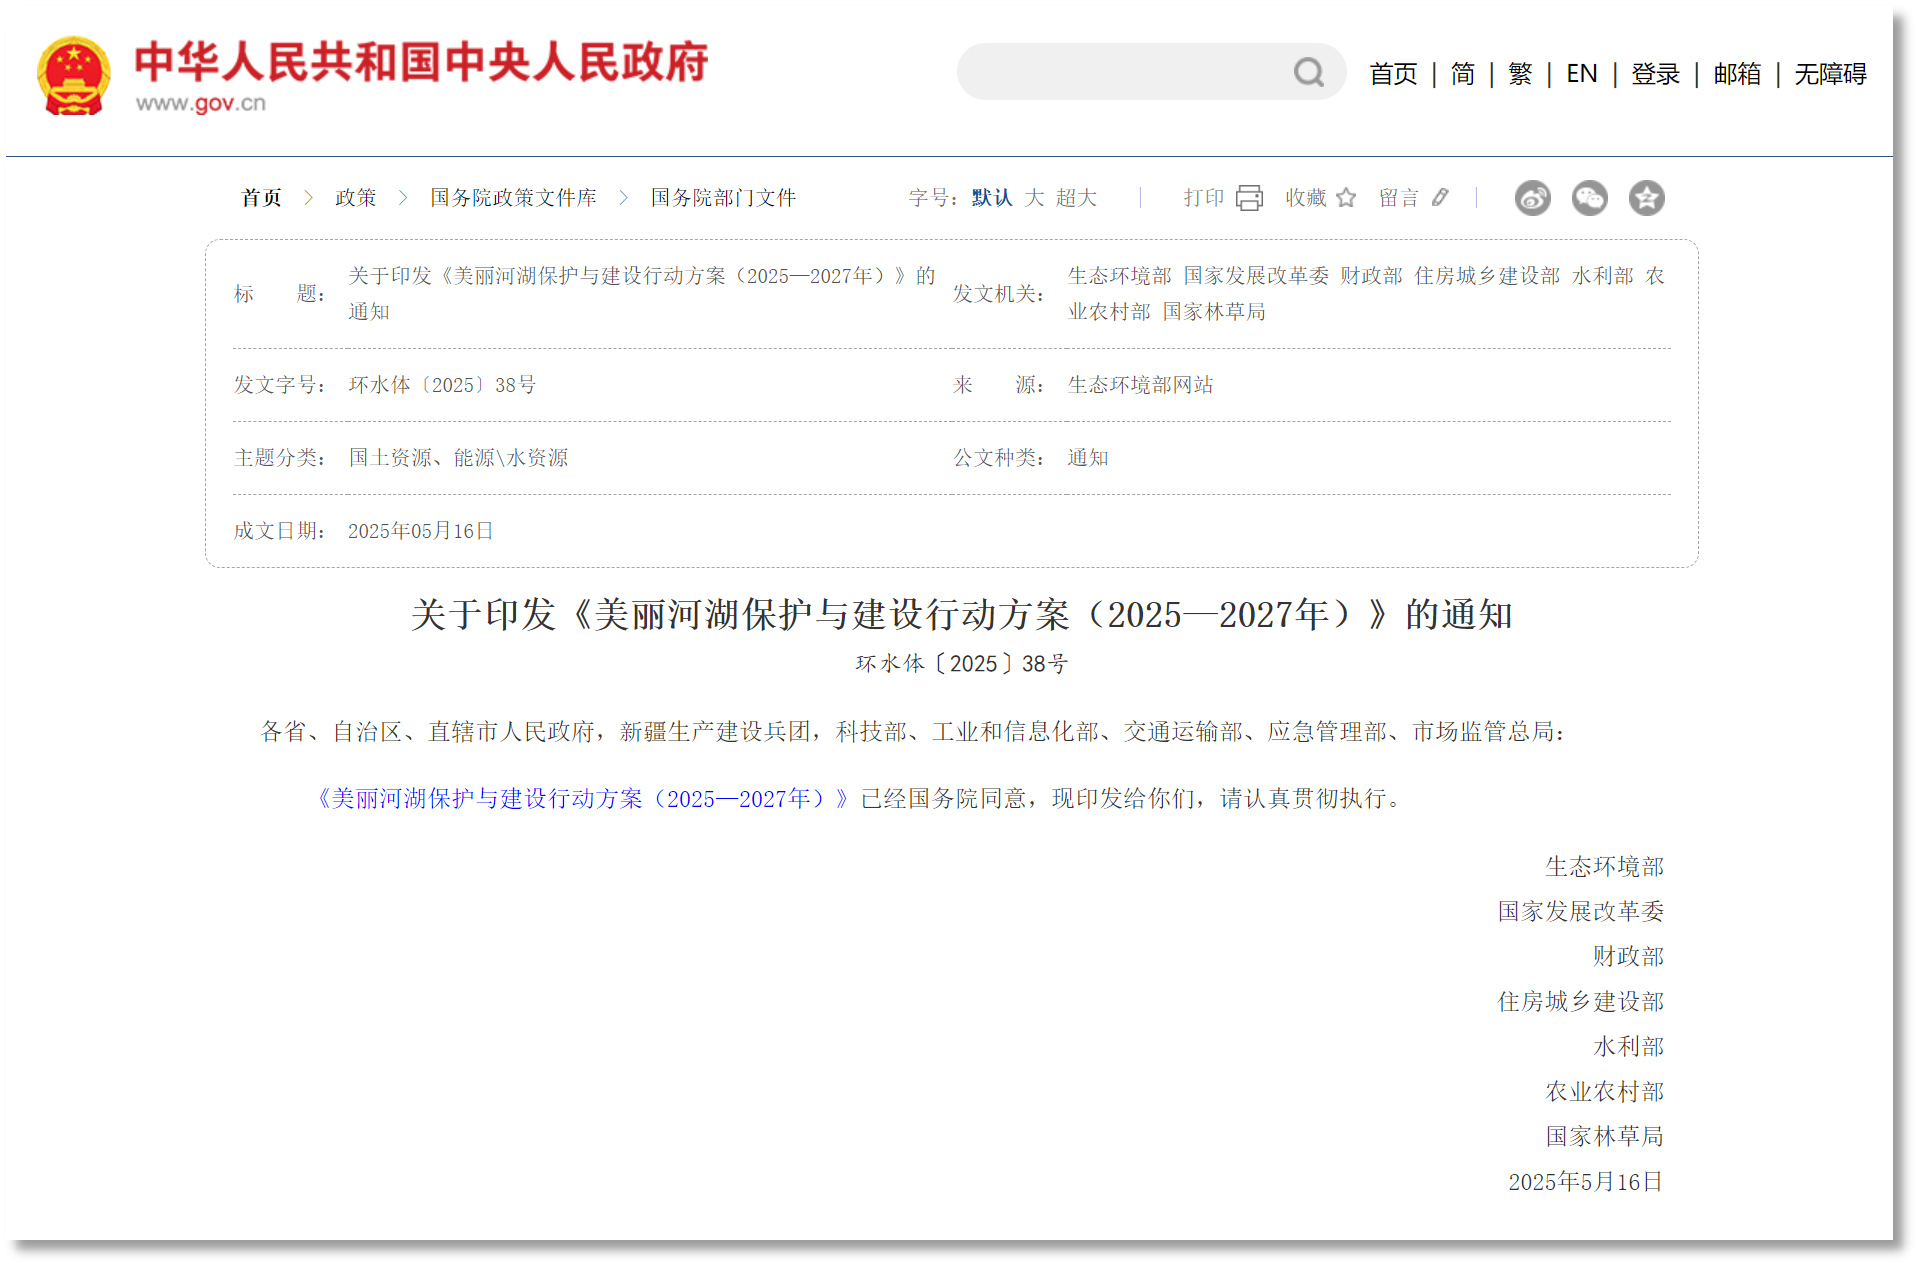Open the 美丽河湖保护与建设行动方案 document link
This screenshot has height=1265, width=1918.
coord(582,798)
